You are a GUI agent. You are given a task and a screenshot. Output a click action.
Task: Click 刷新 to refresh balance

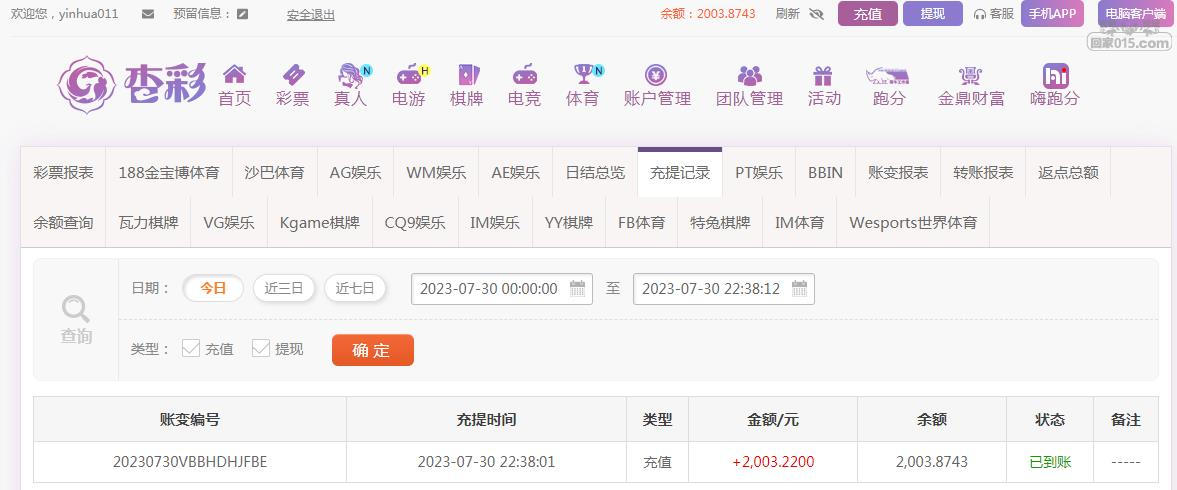pyautogui.click(x=787, y=14)
